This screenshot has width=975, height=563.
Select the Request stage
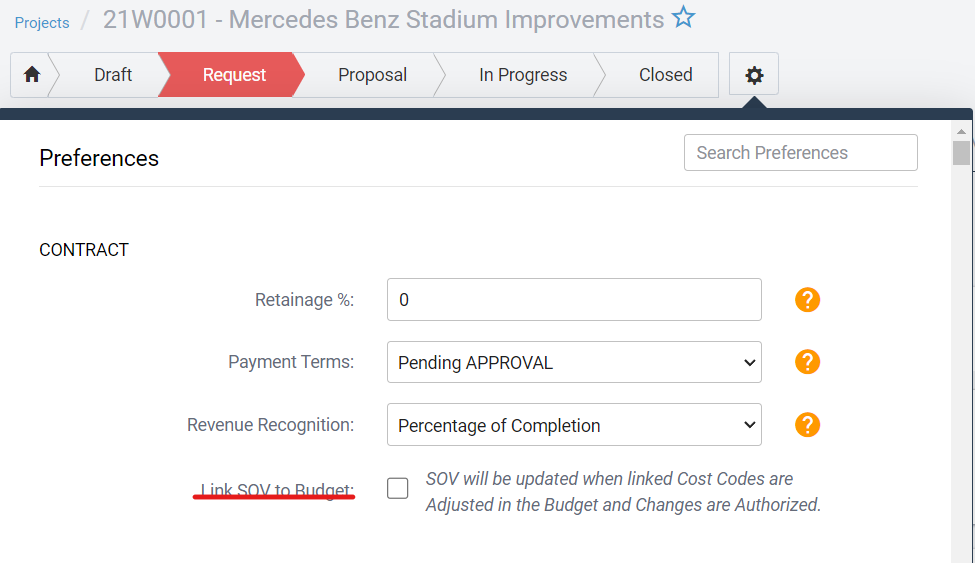click(x=234, y=75)
